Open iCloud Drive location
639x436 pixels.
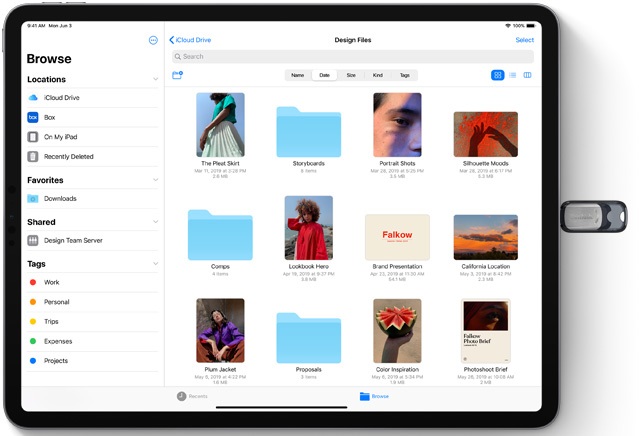62,98
